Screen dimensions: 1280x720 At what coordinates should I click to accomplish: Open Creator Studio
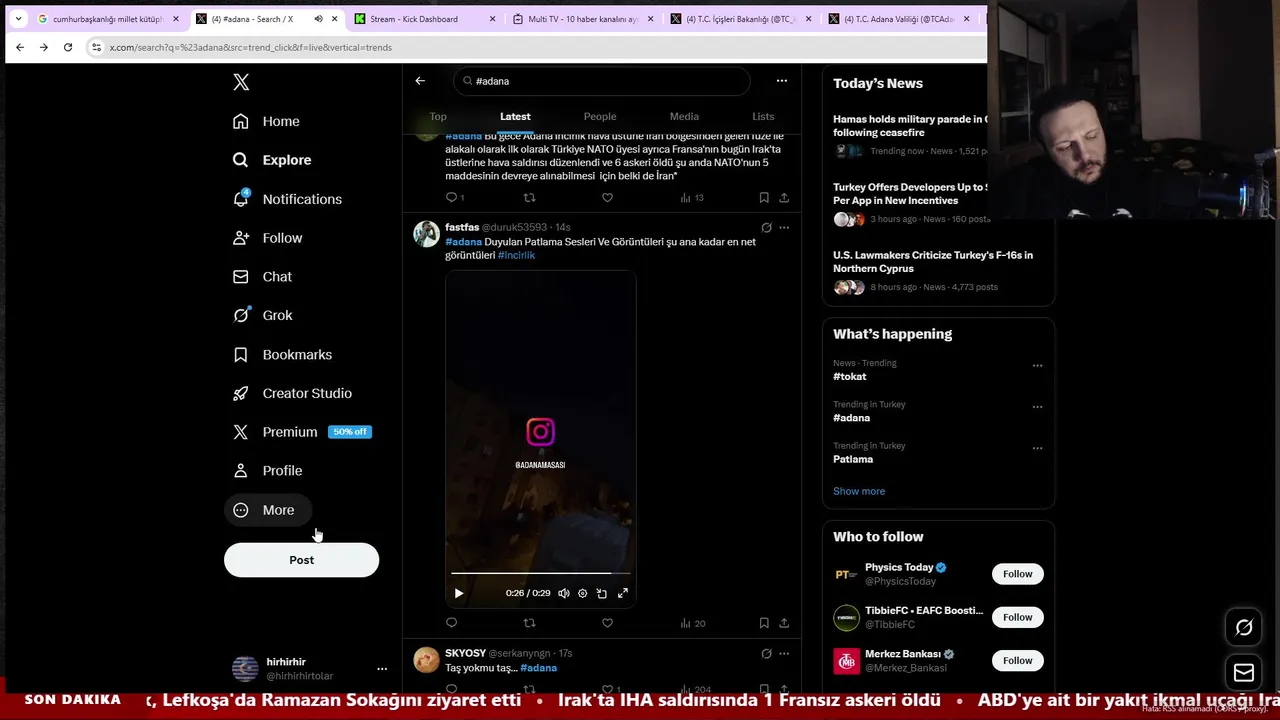pos(293,393)
